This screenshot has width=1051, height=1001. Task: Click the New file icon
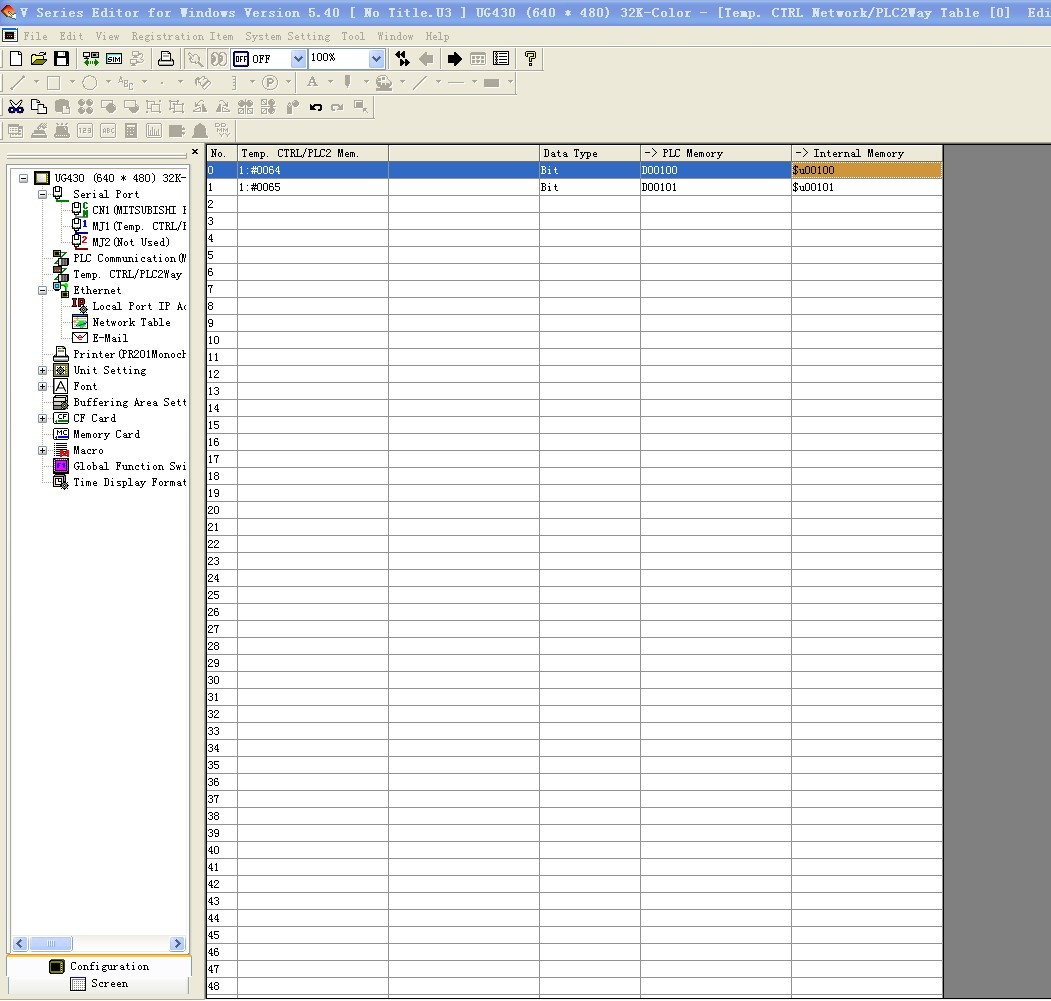tap(15, 59)
